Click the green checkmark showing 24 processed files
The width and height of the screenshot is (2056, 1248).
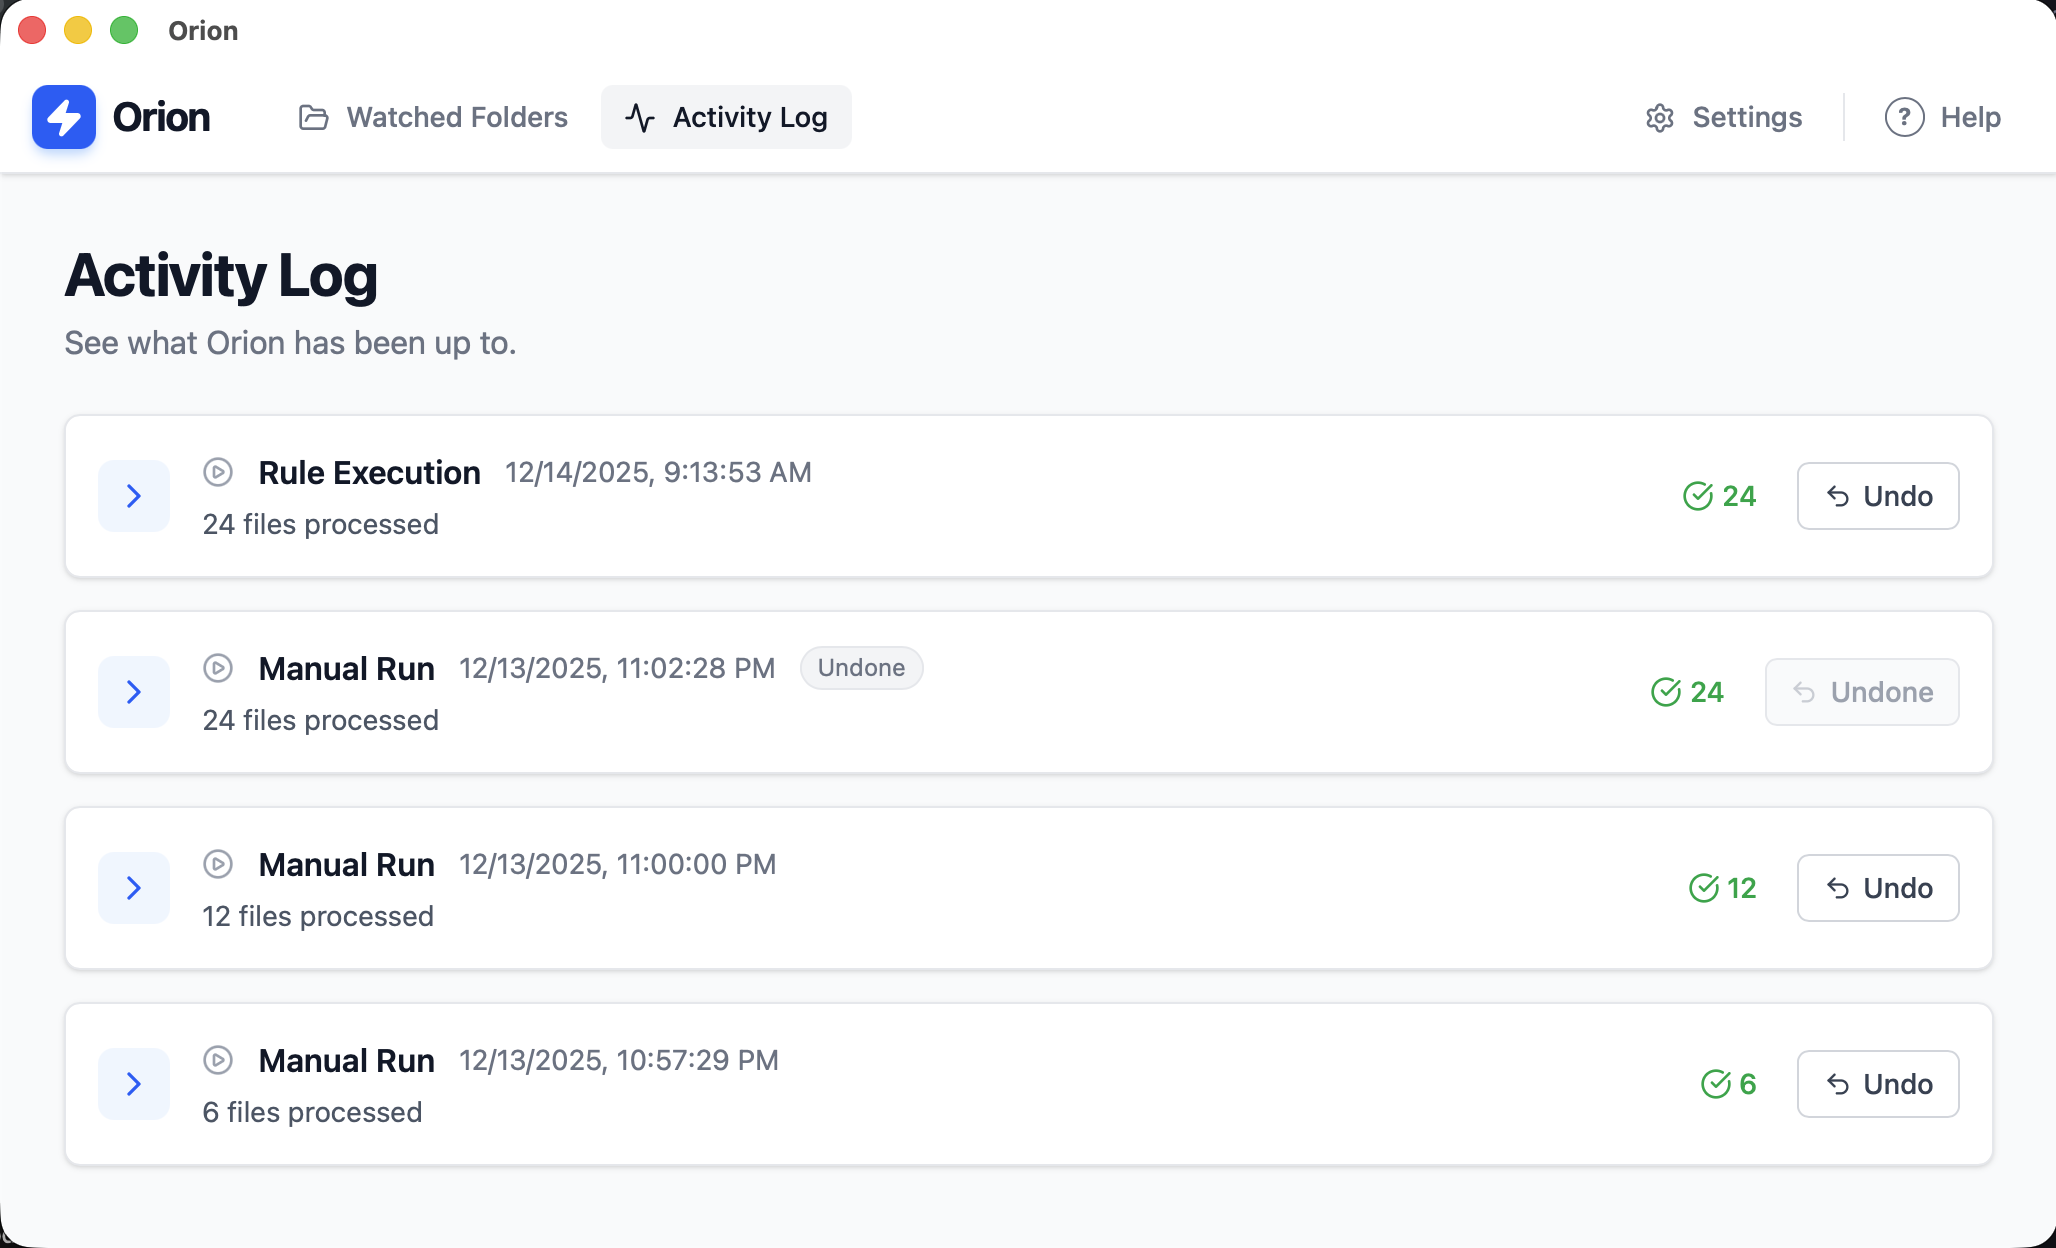1697,496
